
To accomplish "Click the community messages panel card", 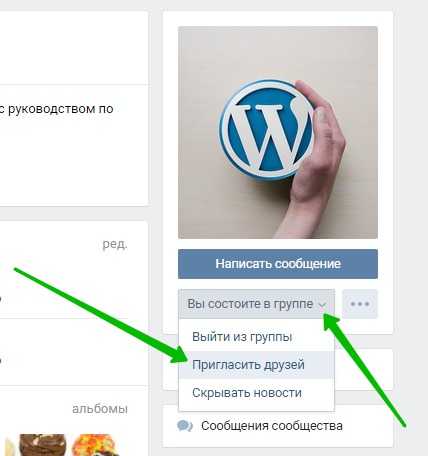I will (278, 426).
